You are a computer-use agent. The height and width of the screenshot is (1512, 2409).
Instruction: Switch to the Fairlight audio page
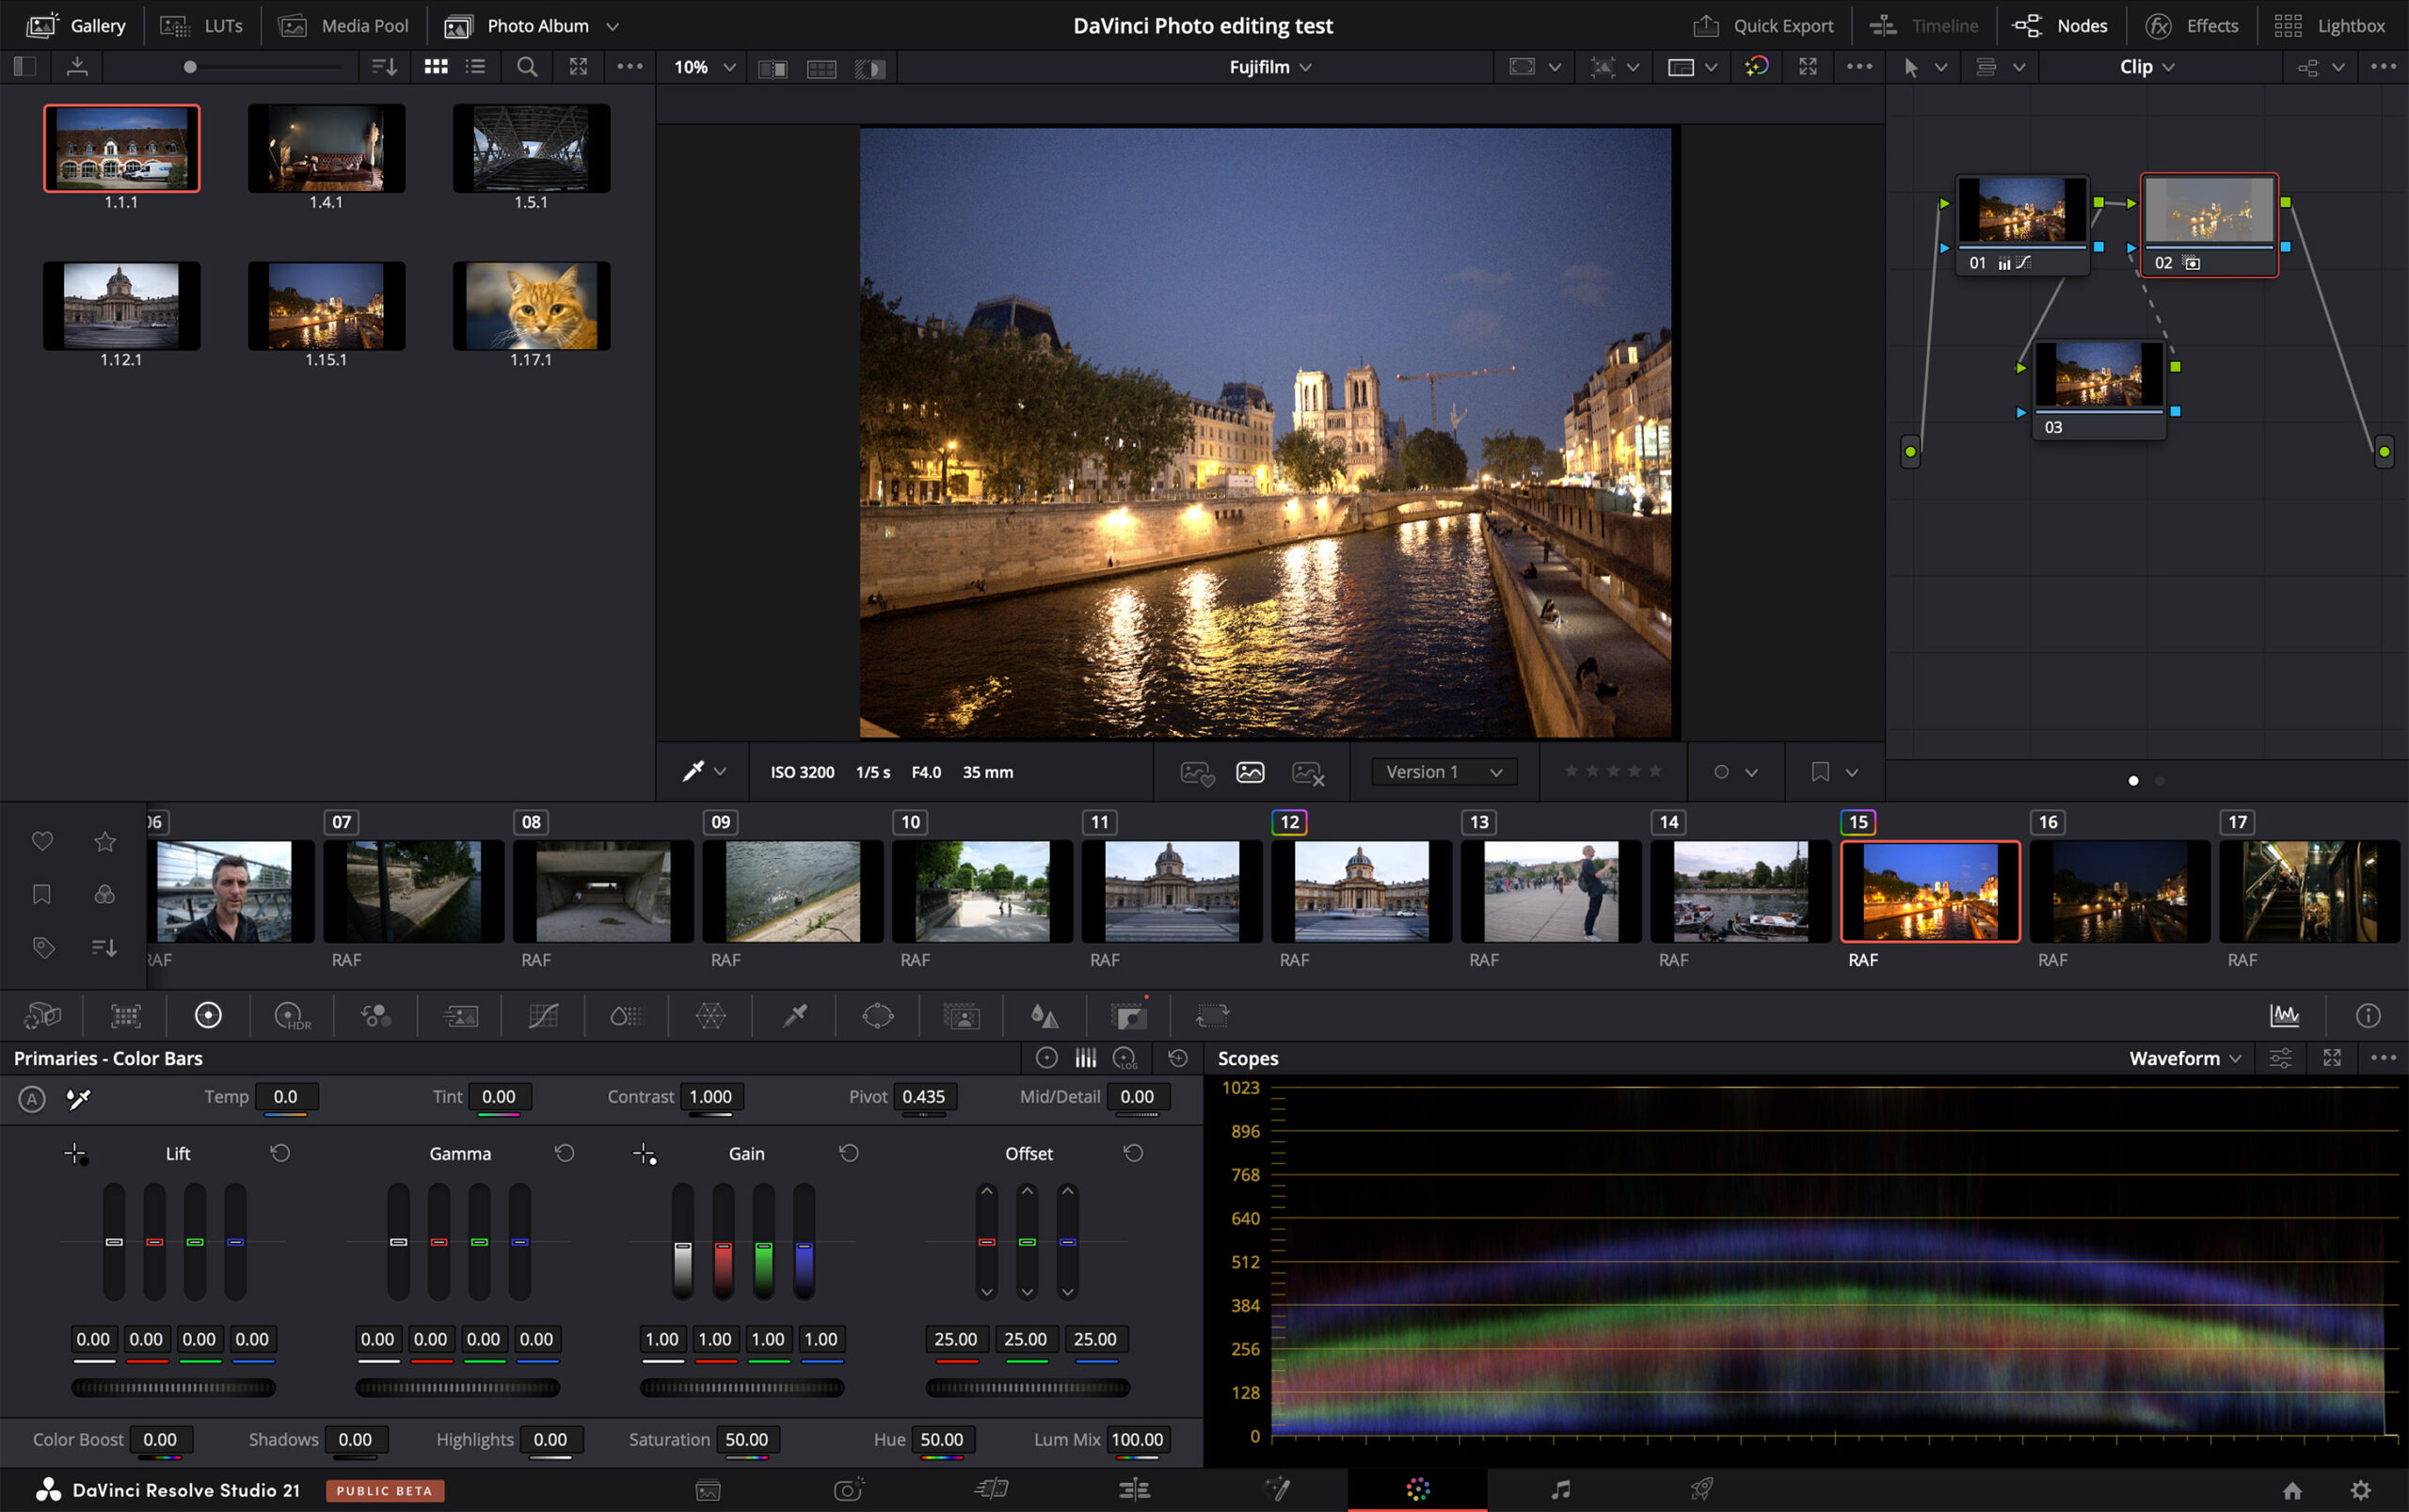1563,1489
